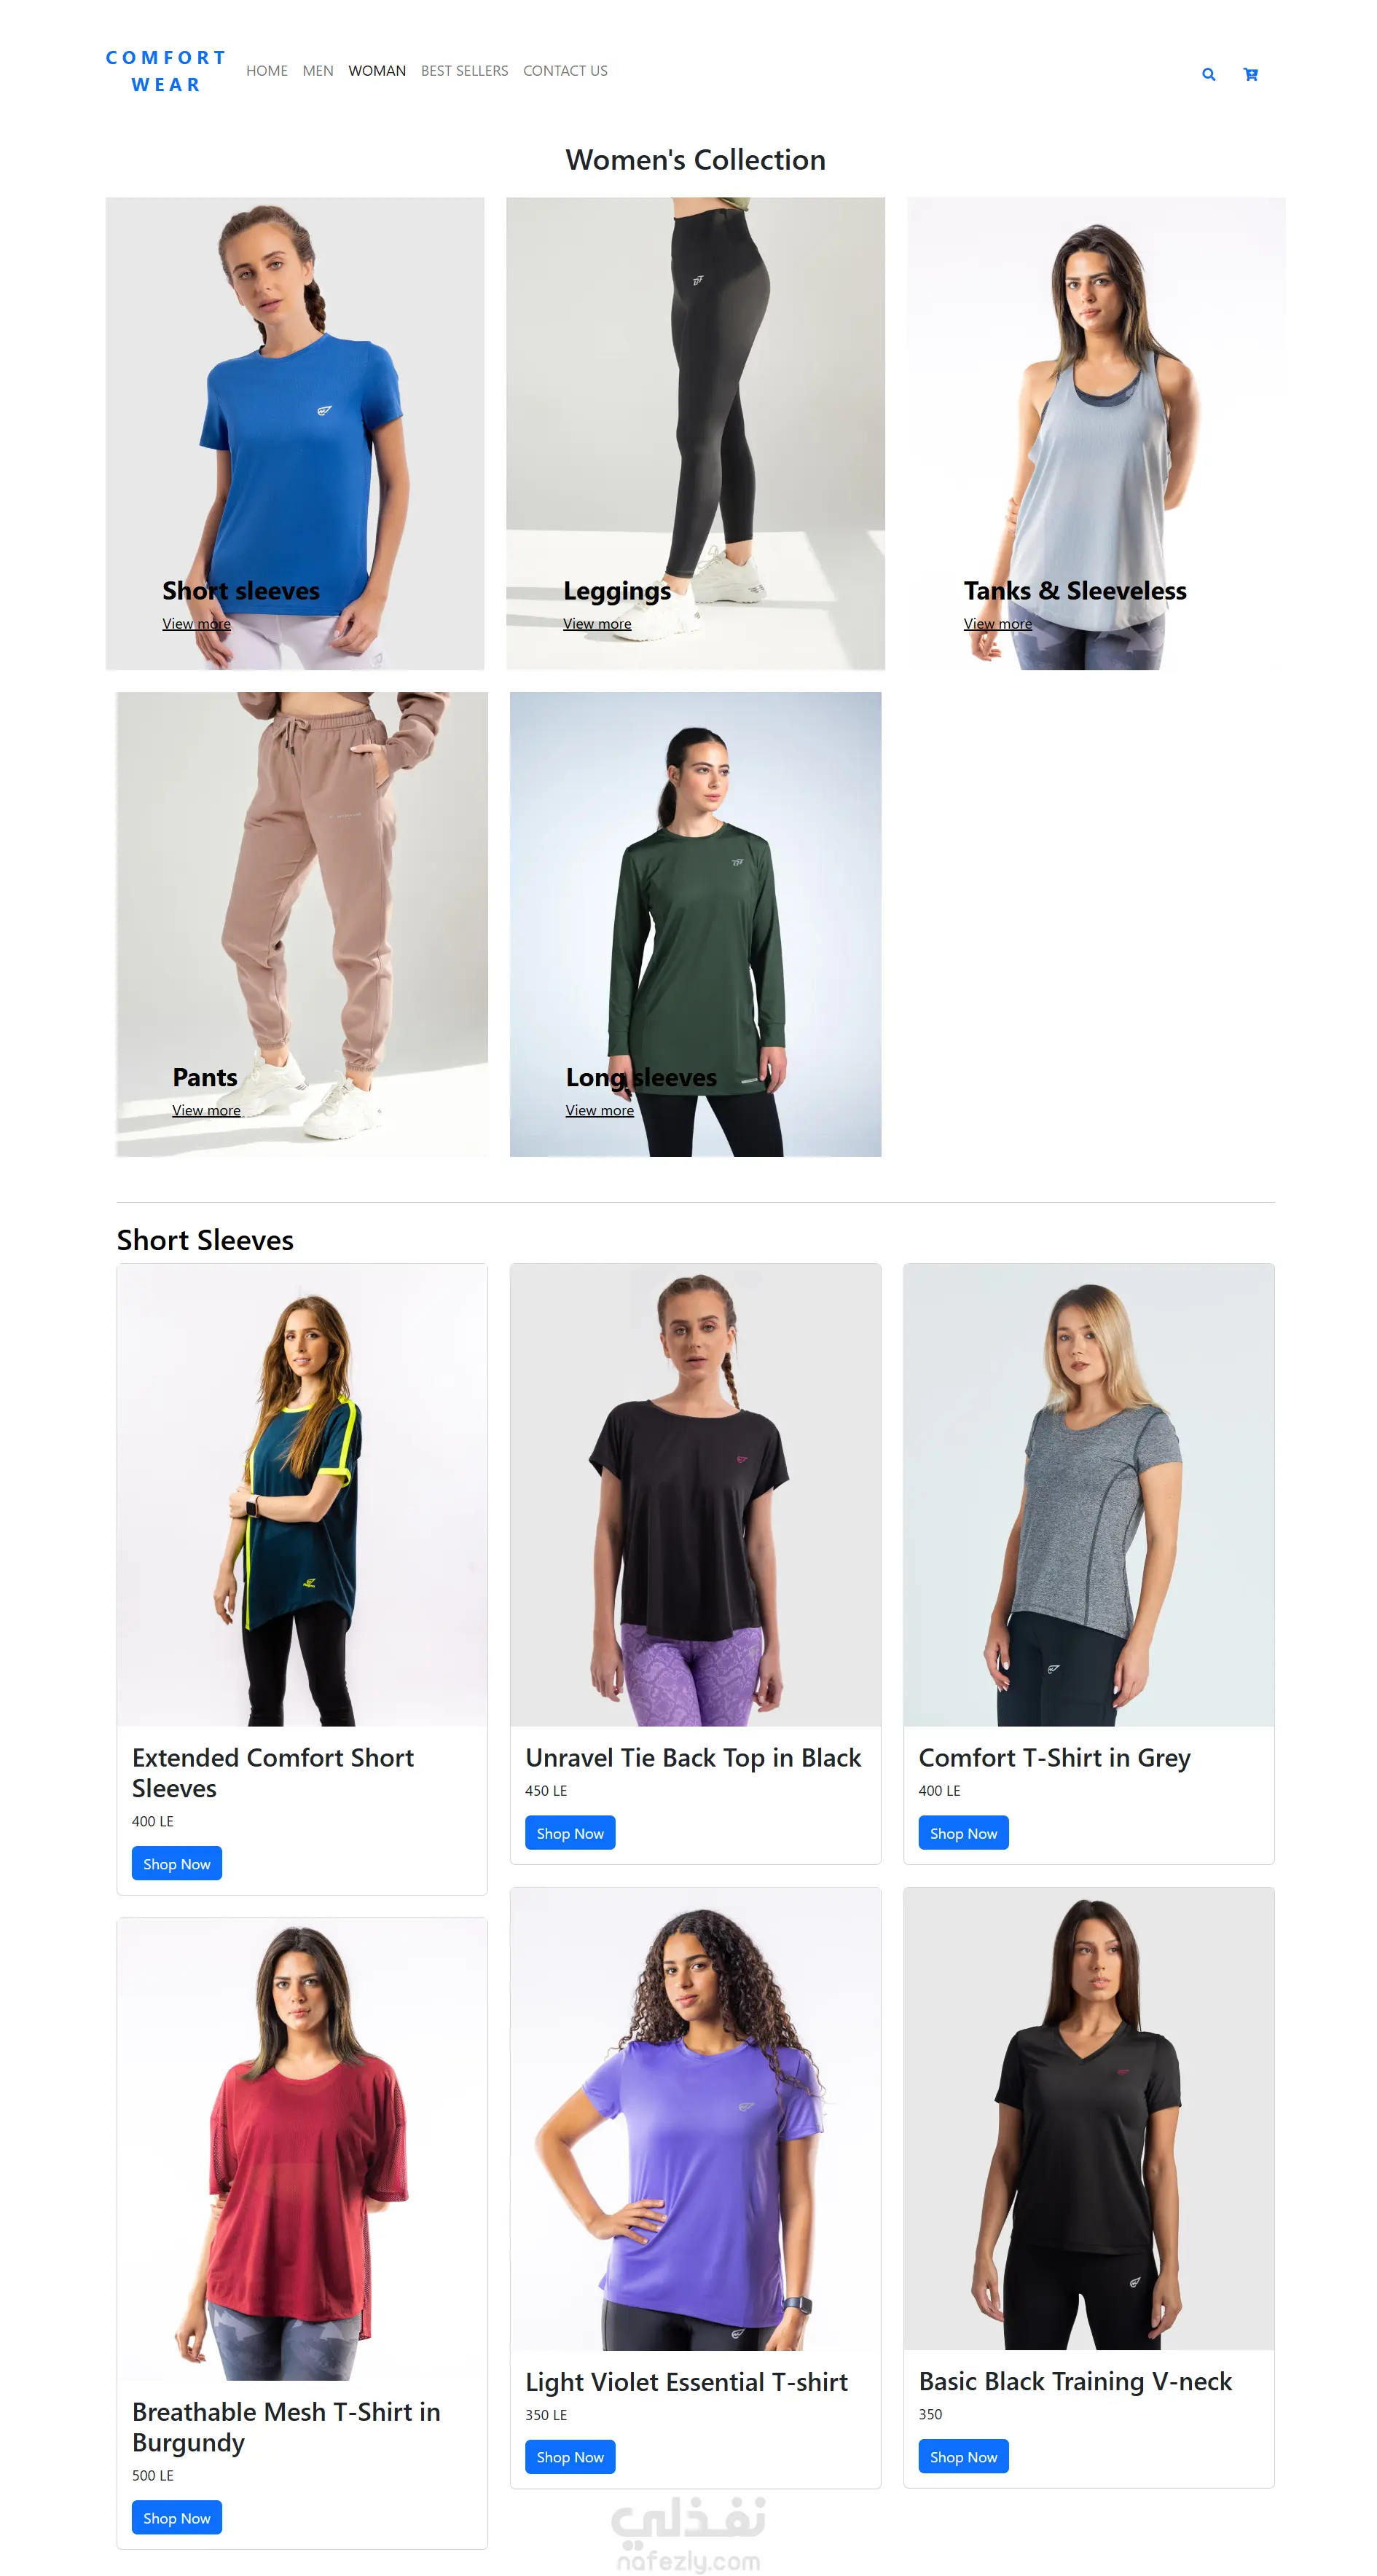Shop Now for Comfort T-Shirt in Grey
The image size is (1377, 2576).
coord(963,1833)
